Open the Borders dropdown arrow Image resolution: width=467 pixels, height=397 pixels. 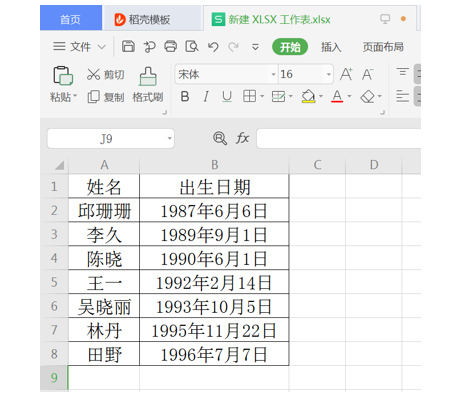pos(262,96)
